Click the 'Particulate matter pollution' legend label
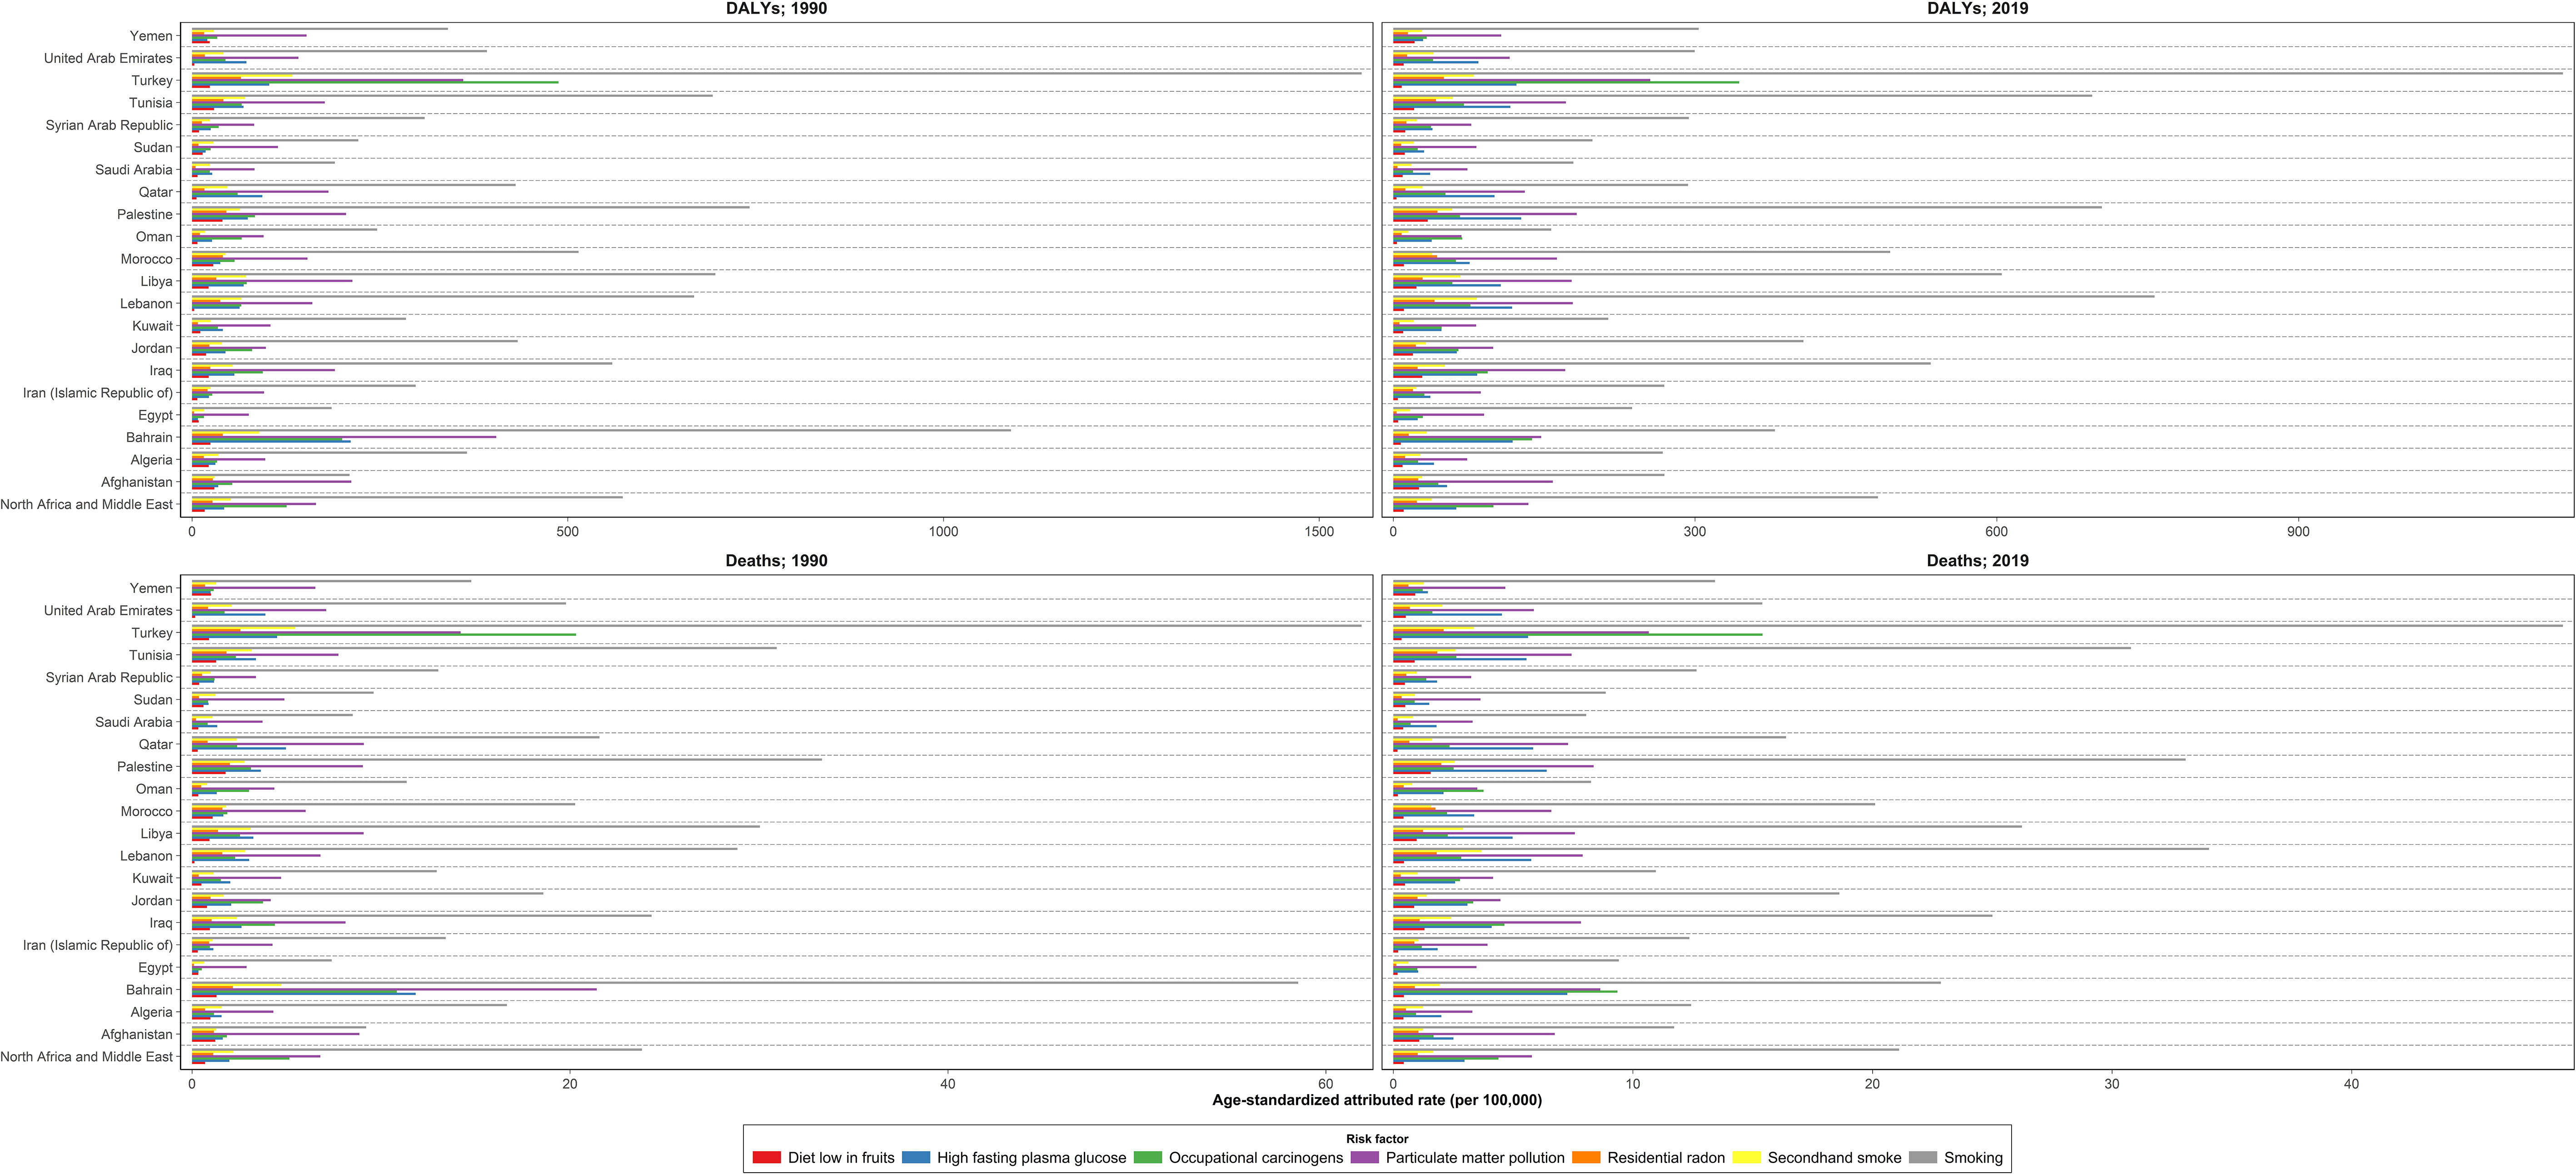Screen dimensions: 2576x1174 (x=1475, y=1158)
